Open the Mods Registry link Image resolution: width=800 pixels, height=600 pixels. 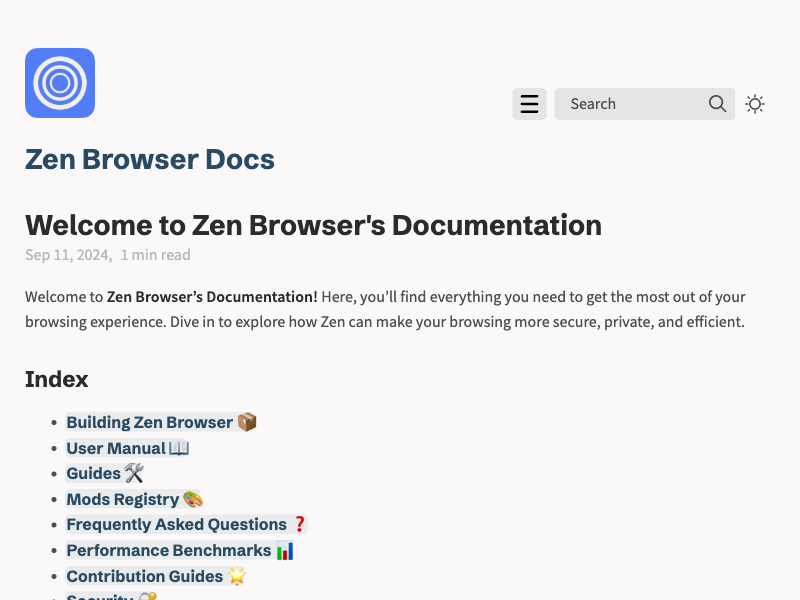tap(135, 499)
